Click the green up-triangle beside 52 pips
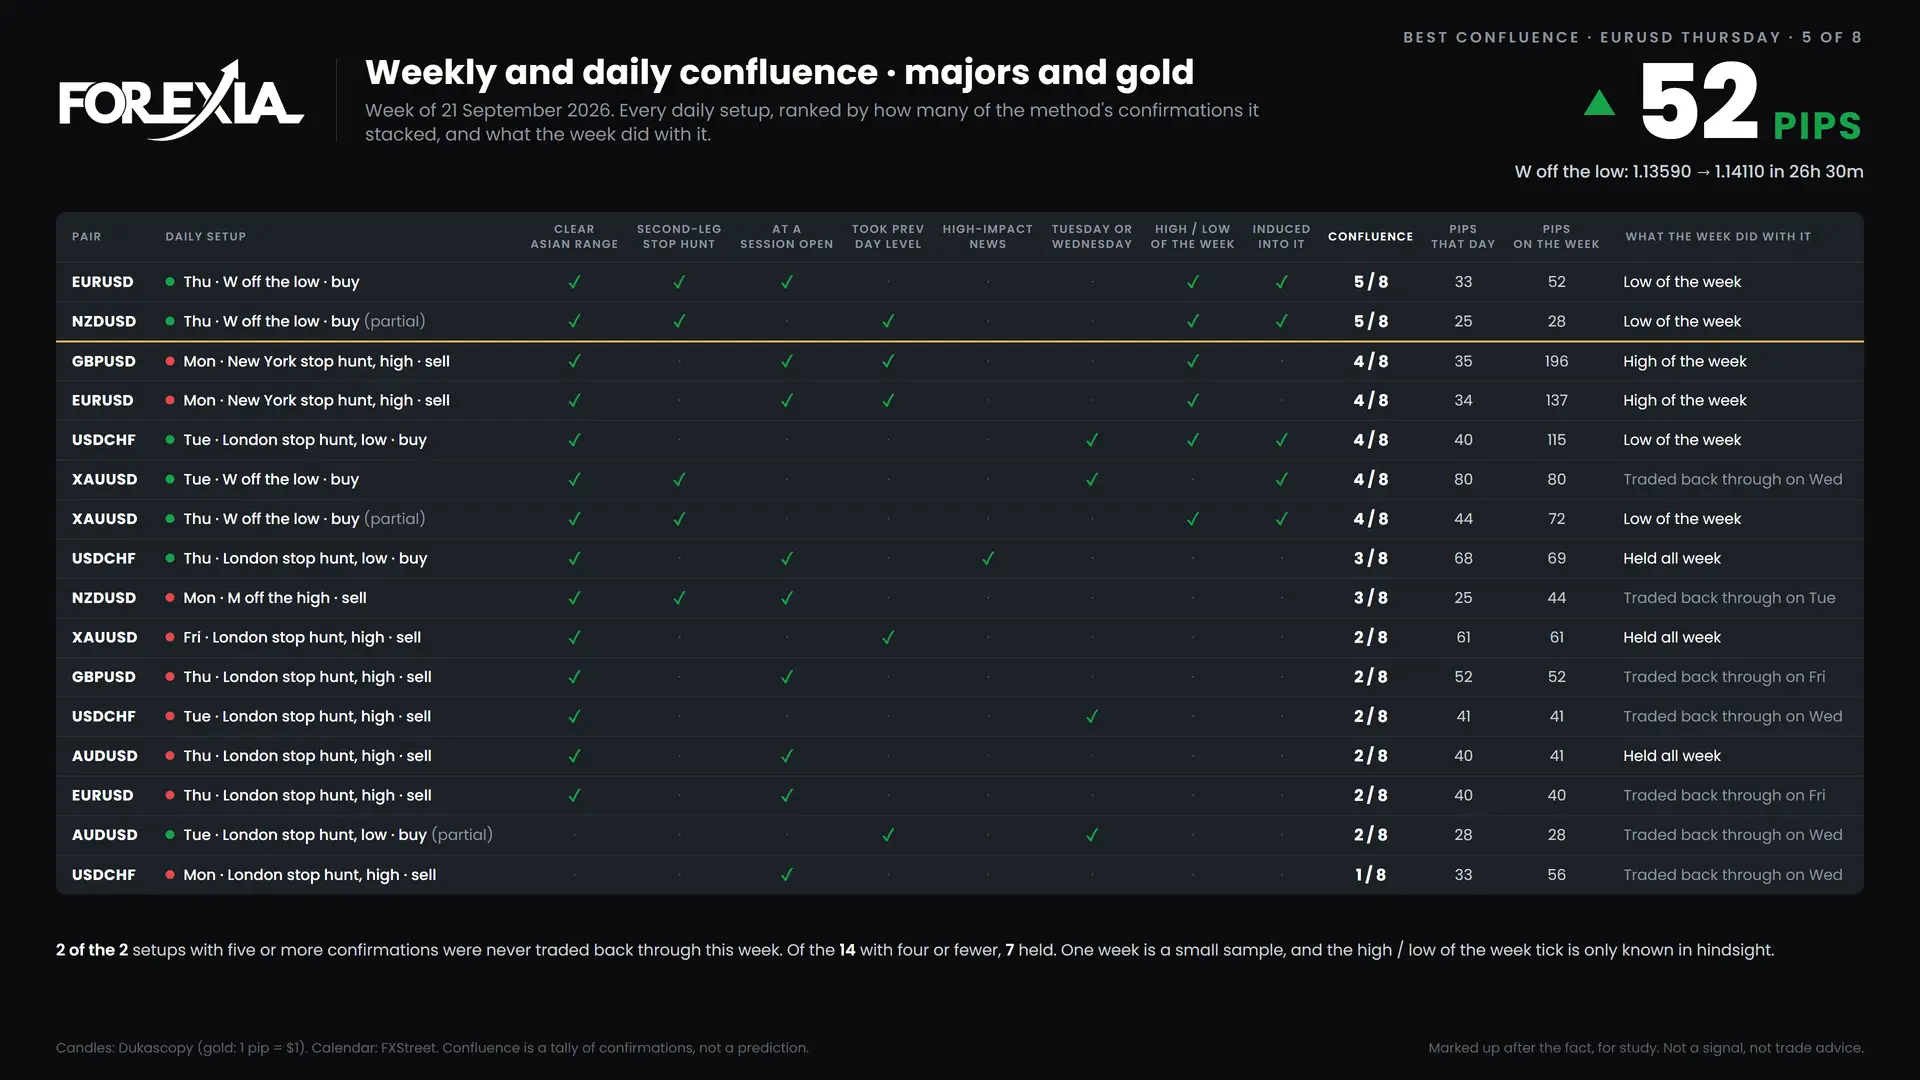Image resolution: width=1920 pixels, height=1080 pixels. click(1599, 103)
